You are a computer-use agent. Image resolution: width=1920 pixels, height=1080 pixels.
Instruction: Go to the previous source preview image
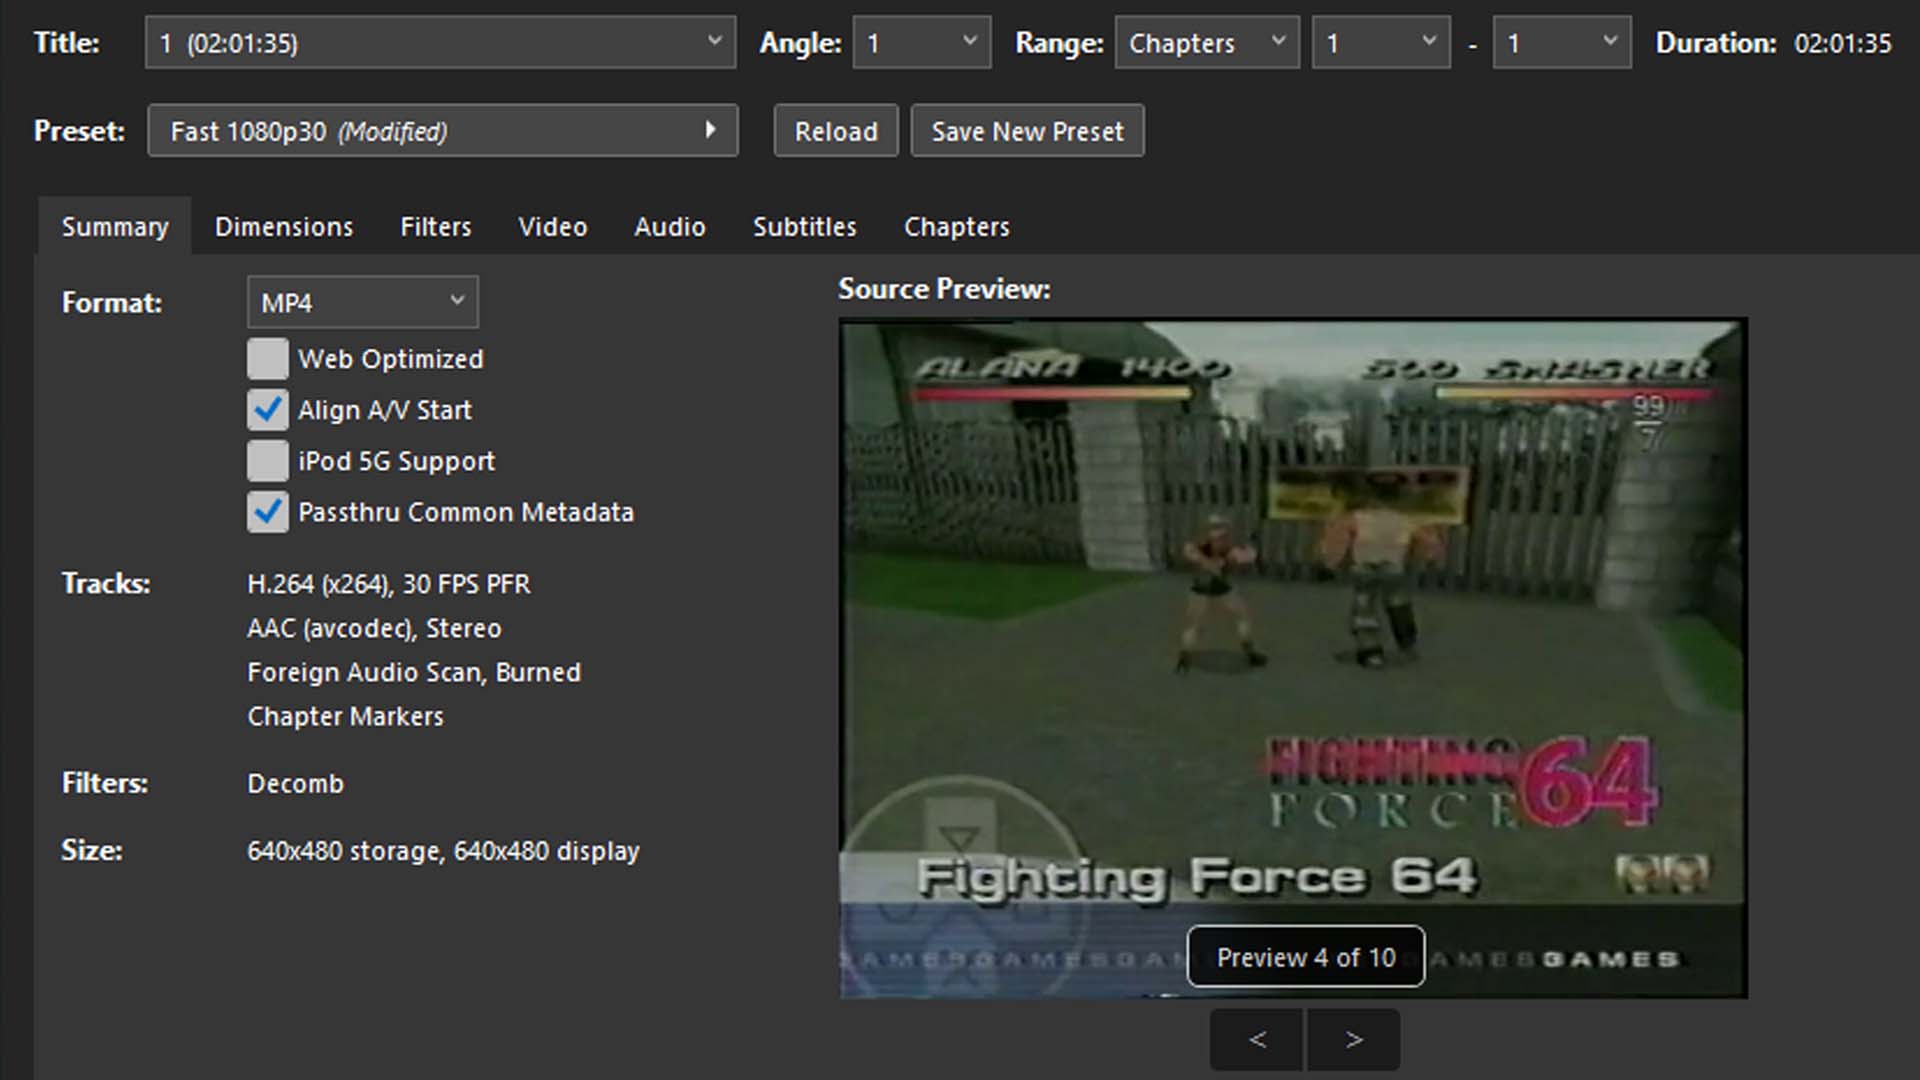[1257, 1040]
